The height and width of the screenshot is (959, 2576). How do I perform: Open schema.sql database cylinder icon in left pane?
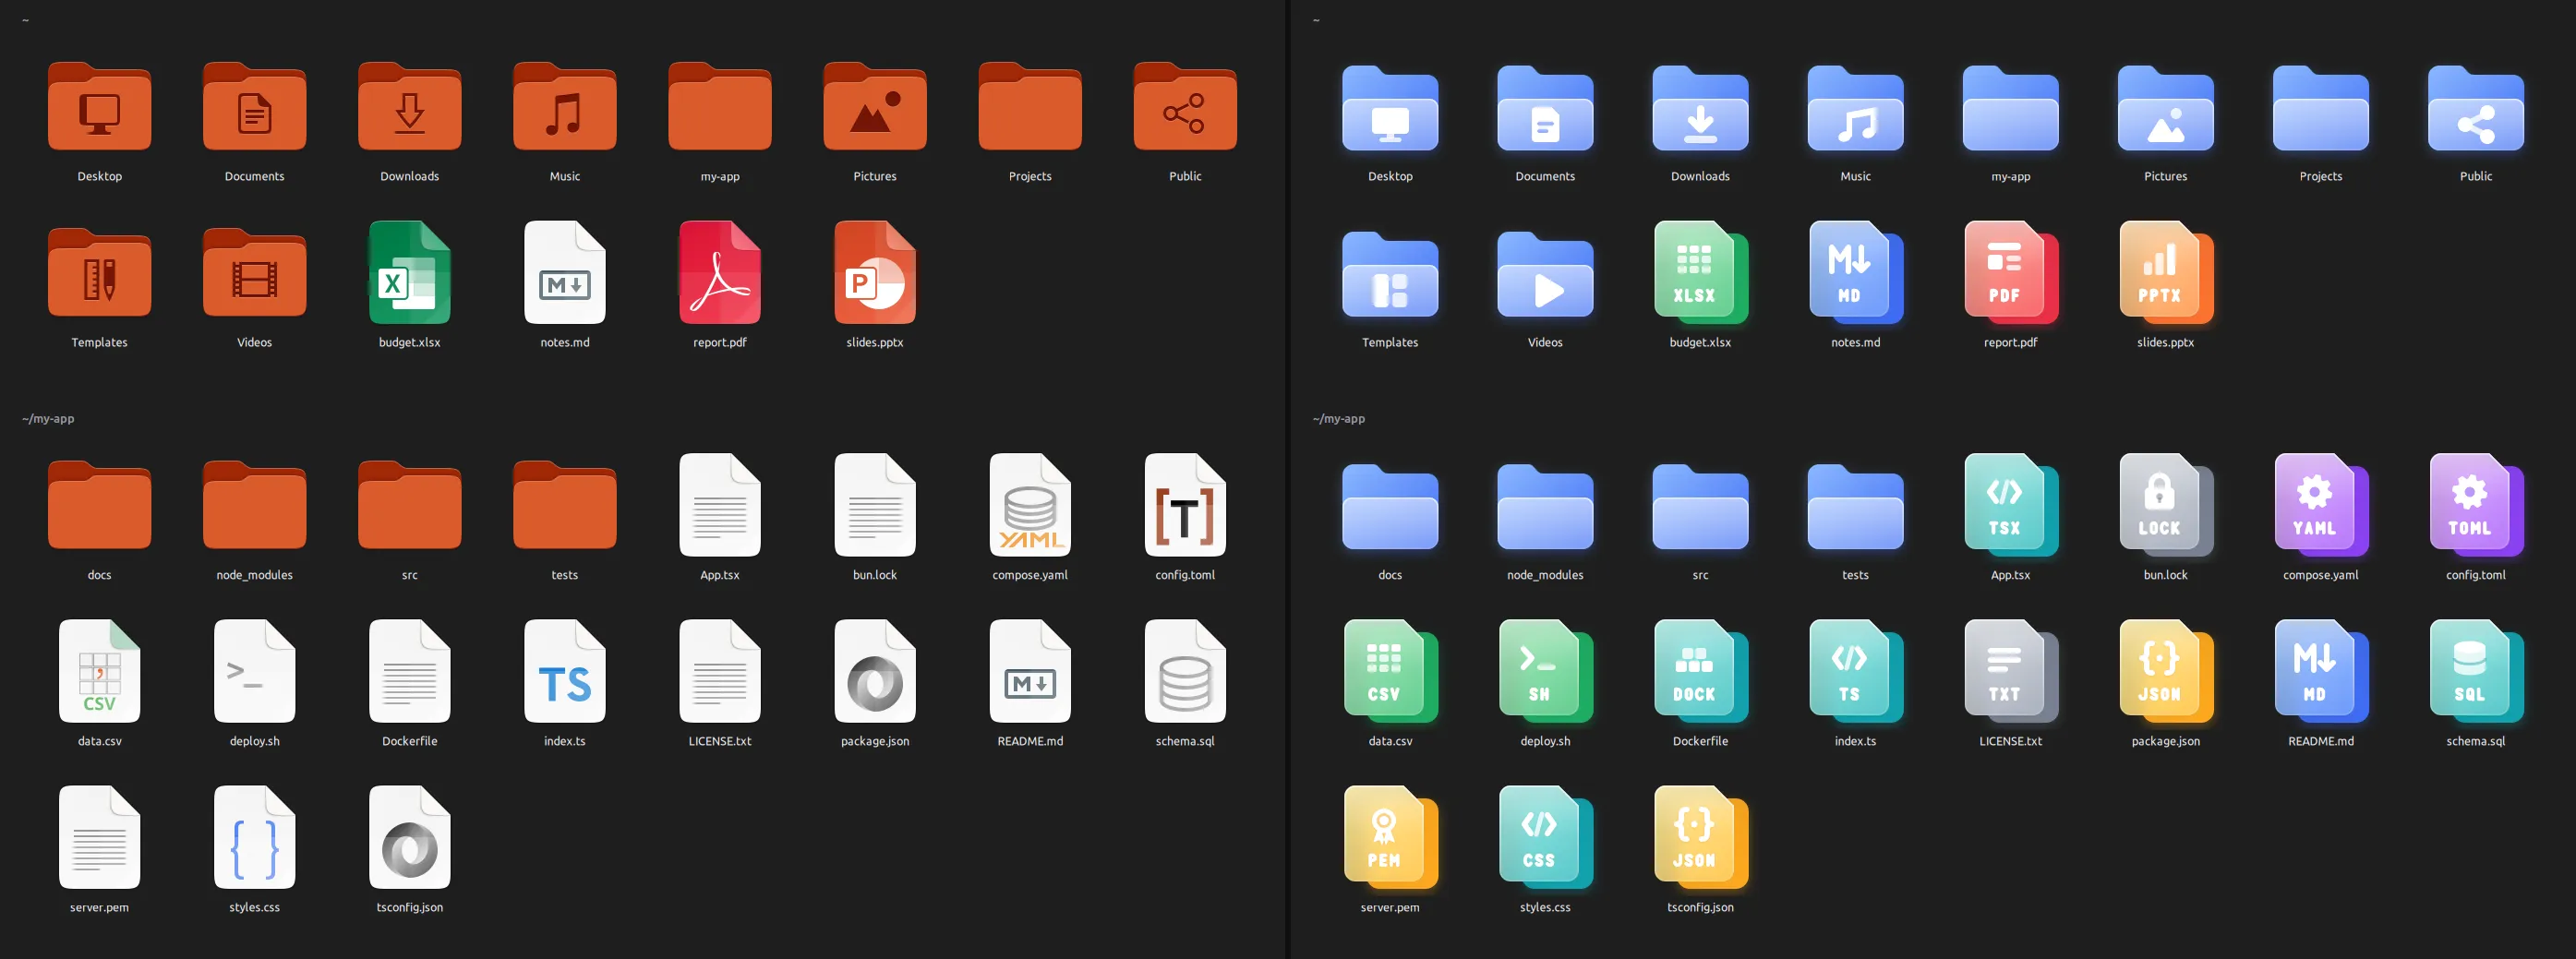tap(1185, 671)
